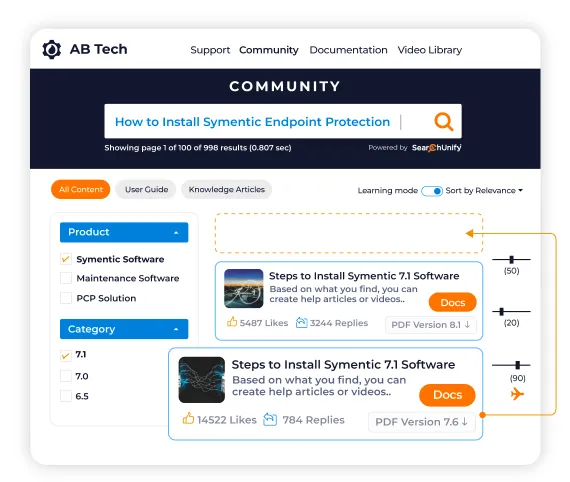Check the PCP Solution checkbox
570x482 pixels.
pyautogui.click(x=66, y=298)
